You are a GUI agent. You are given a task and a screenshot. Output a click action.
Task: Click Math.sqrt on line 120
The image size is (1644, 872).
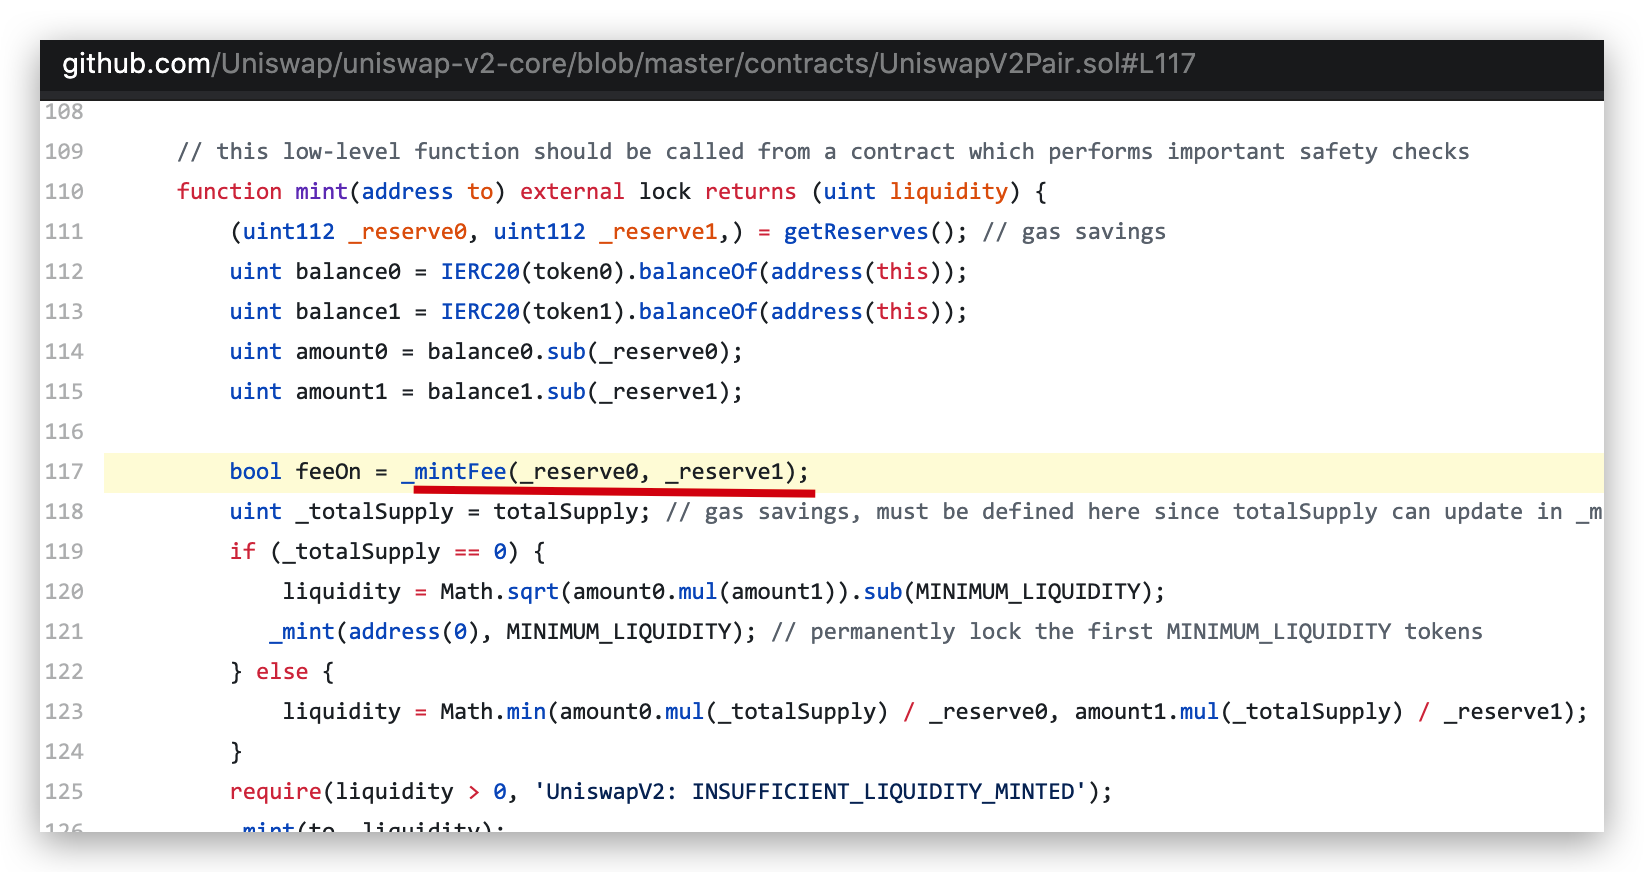(x=499, y=592)
